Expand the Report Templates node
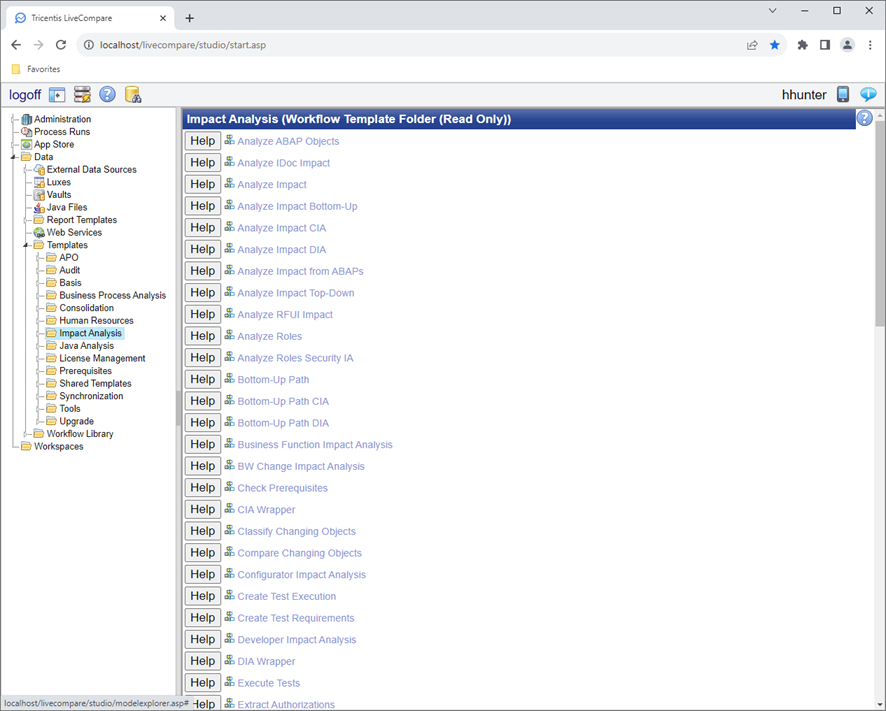Viewport: 886px width, 711px height. [25, 220]
